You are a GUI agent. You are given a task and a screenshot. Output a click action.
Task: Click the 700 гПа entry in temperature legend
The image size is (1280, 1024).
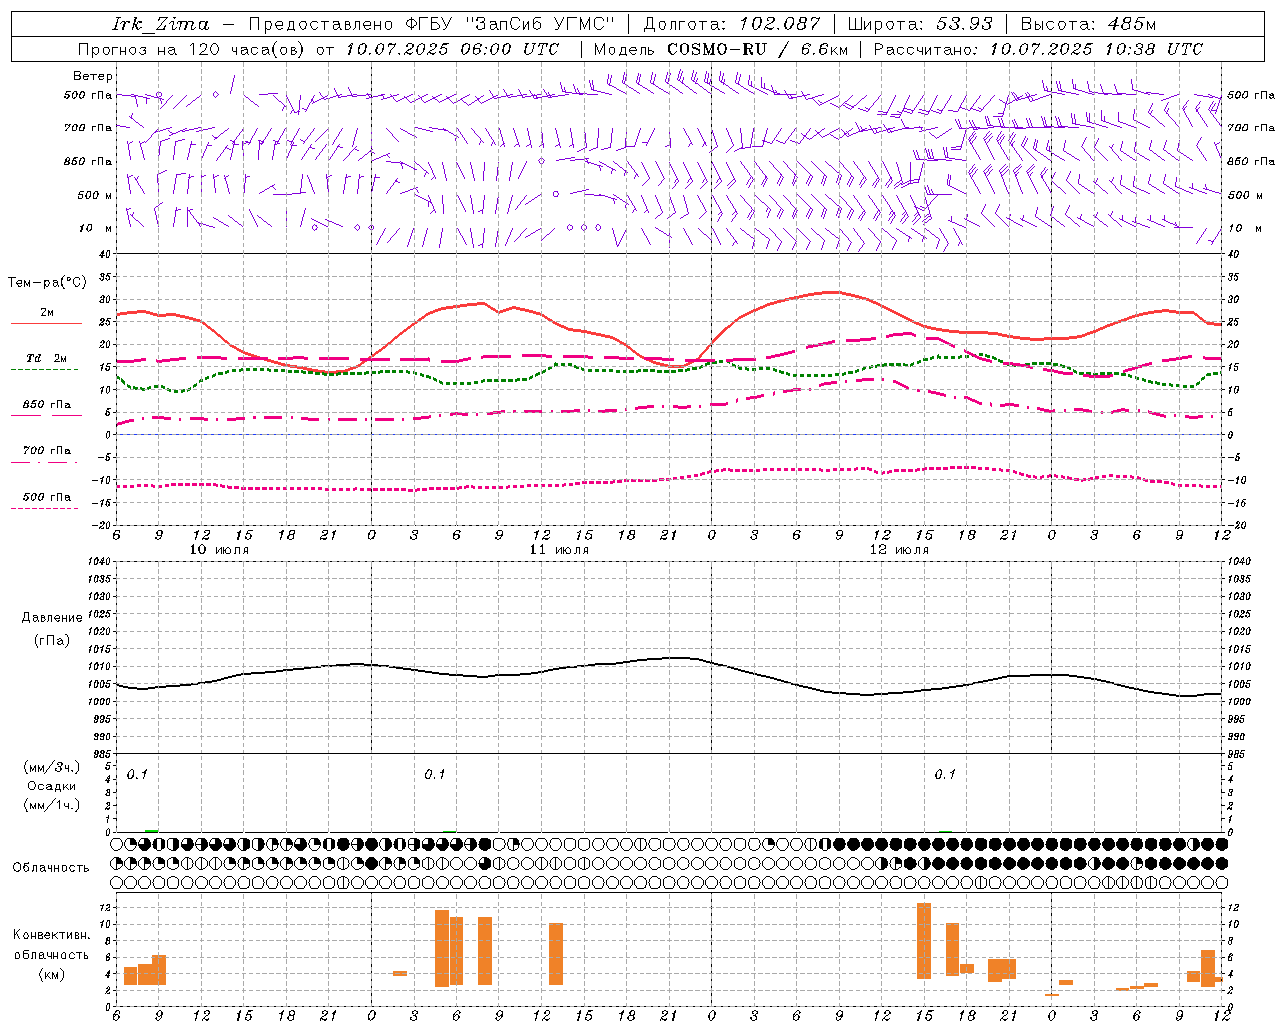click(46, 450)
